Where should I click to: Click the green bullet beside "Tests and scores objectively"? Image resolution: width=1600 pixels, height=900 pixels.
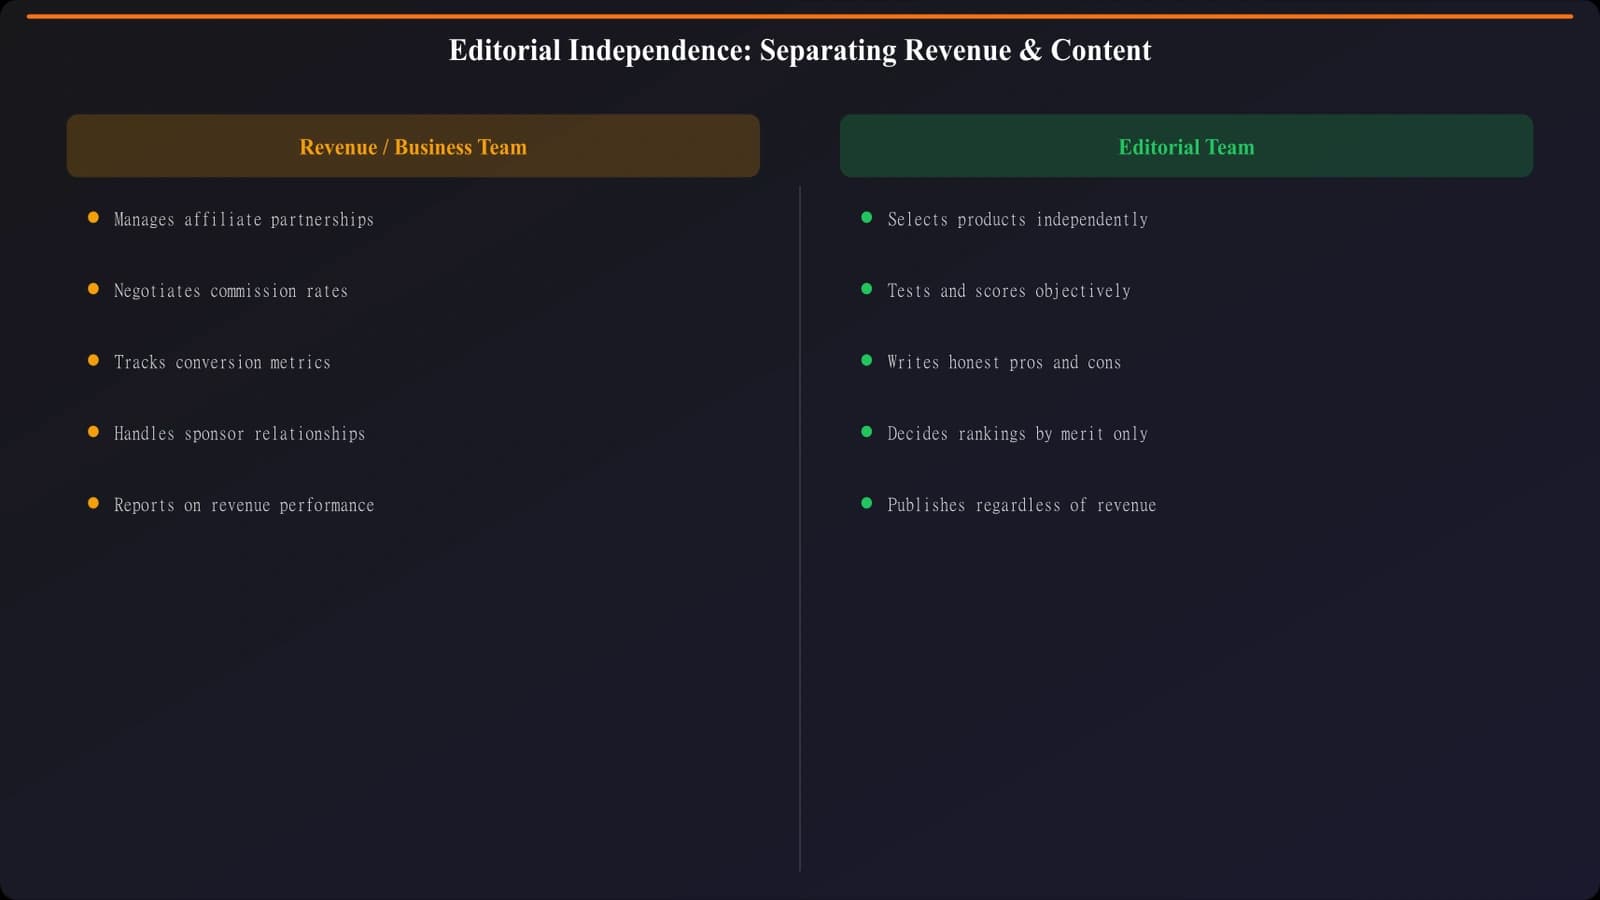(x=867, y=288)
